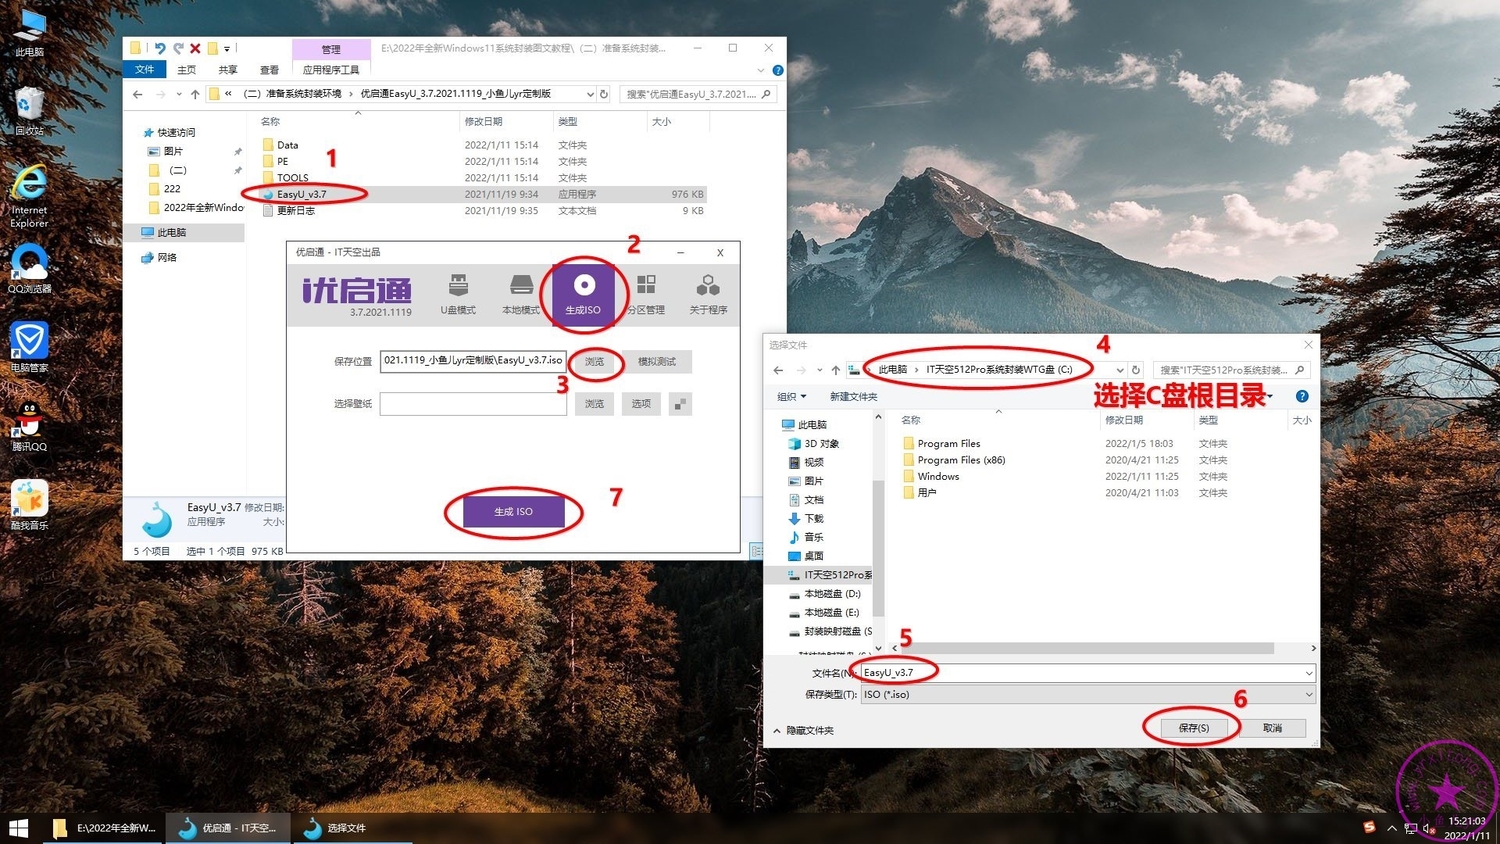Click 模拟测试 button
1500x844 pixels.
pyautogui.click(x=657, y=361)
